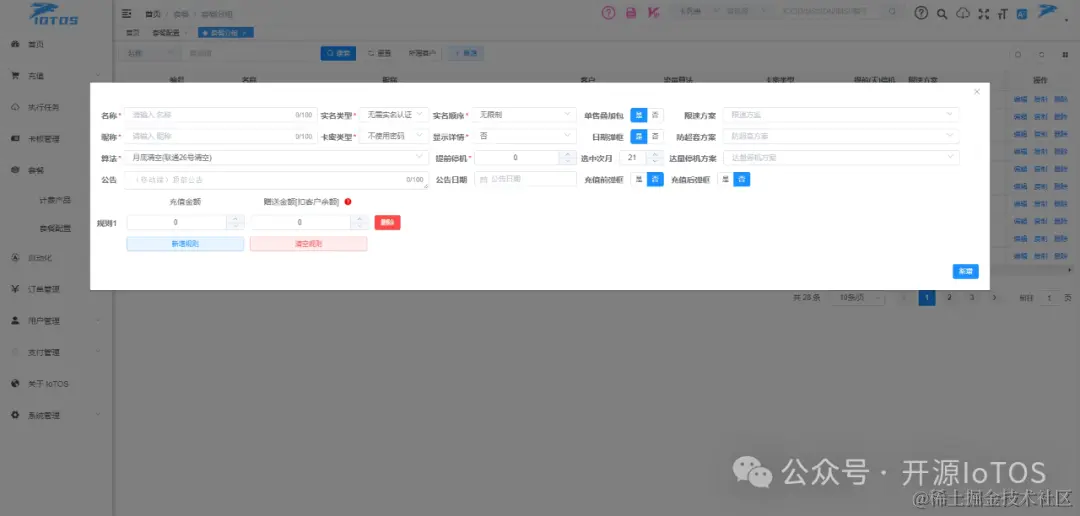Click the 关于 IoTOS globe icon
The width and height of the screenshot is (1080, 516).
click(14, 384)
